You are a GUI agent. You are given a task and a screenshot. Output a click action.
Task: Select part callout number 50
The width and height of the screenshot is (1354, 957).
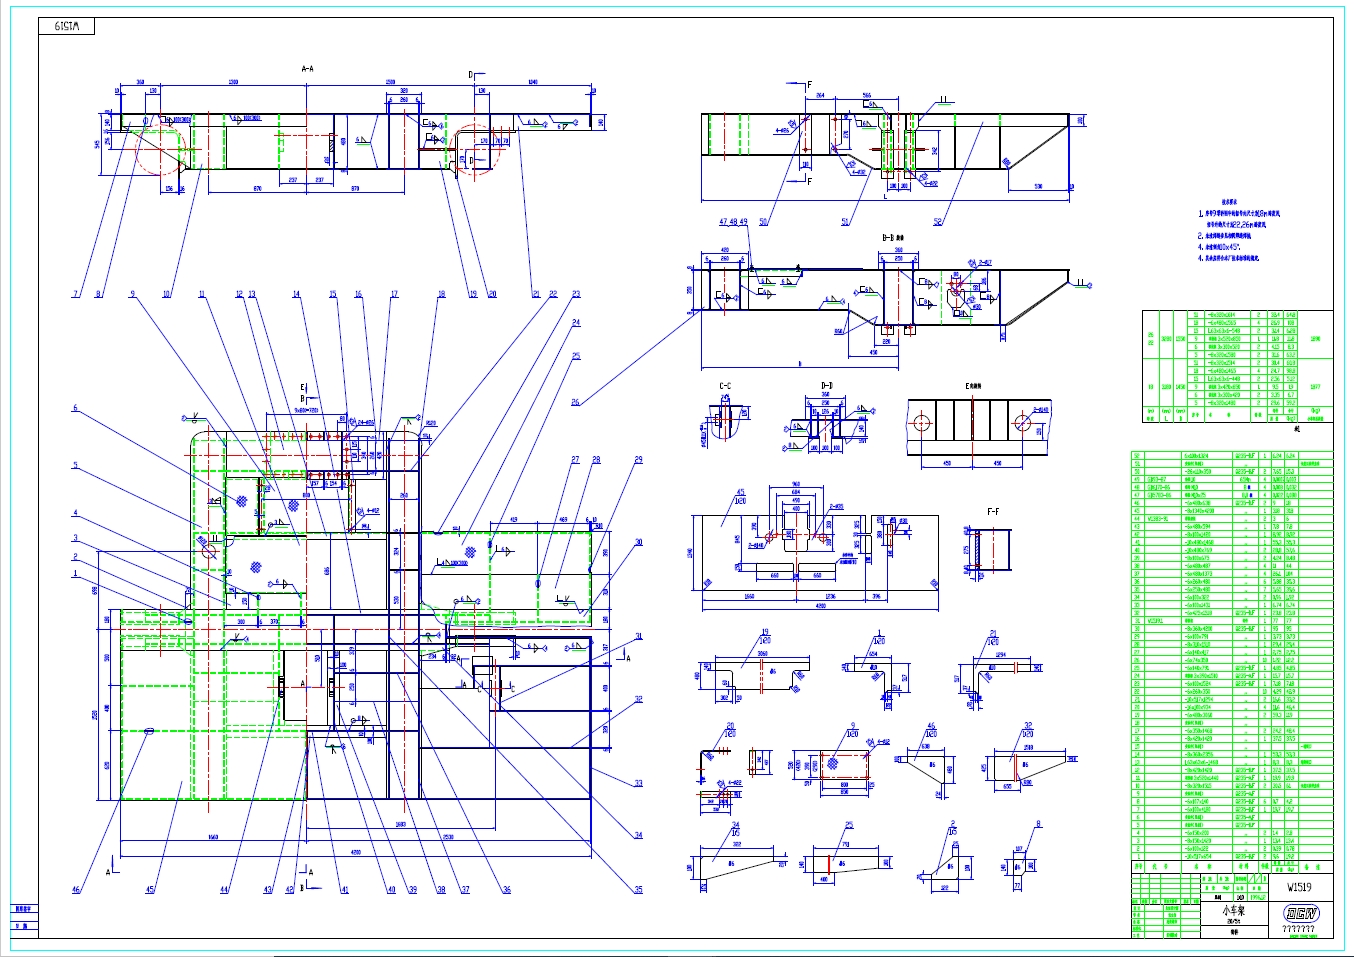pos(764,222)
